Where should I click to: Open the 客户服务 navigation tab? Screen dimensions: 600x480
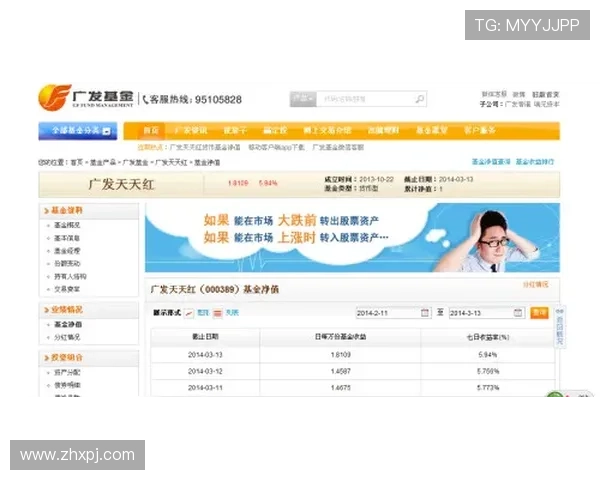(x=479, y=131)
